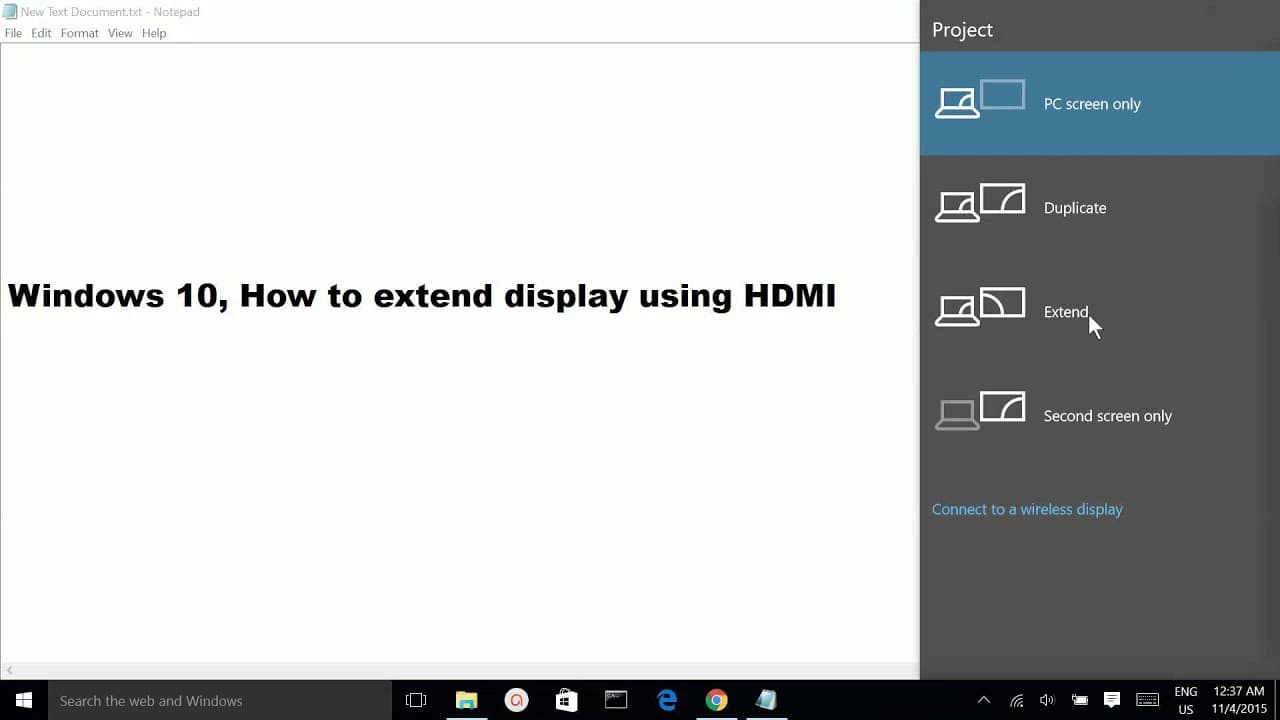
Task: Select the Extend display mode
Action: (1100, 312)
